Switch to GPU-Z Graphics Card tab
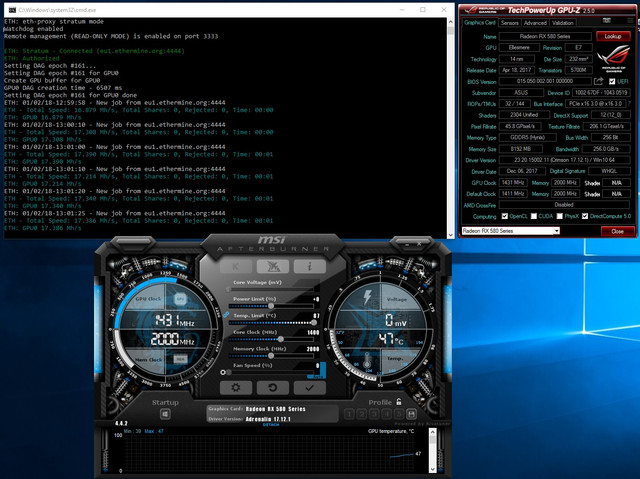640x479 pixels. point(480,23)
